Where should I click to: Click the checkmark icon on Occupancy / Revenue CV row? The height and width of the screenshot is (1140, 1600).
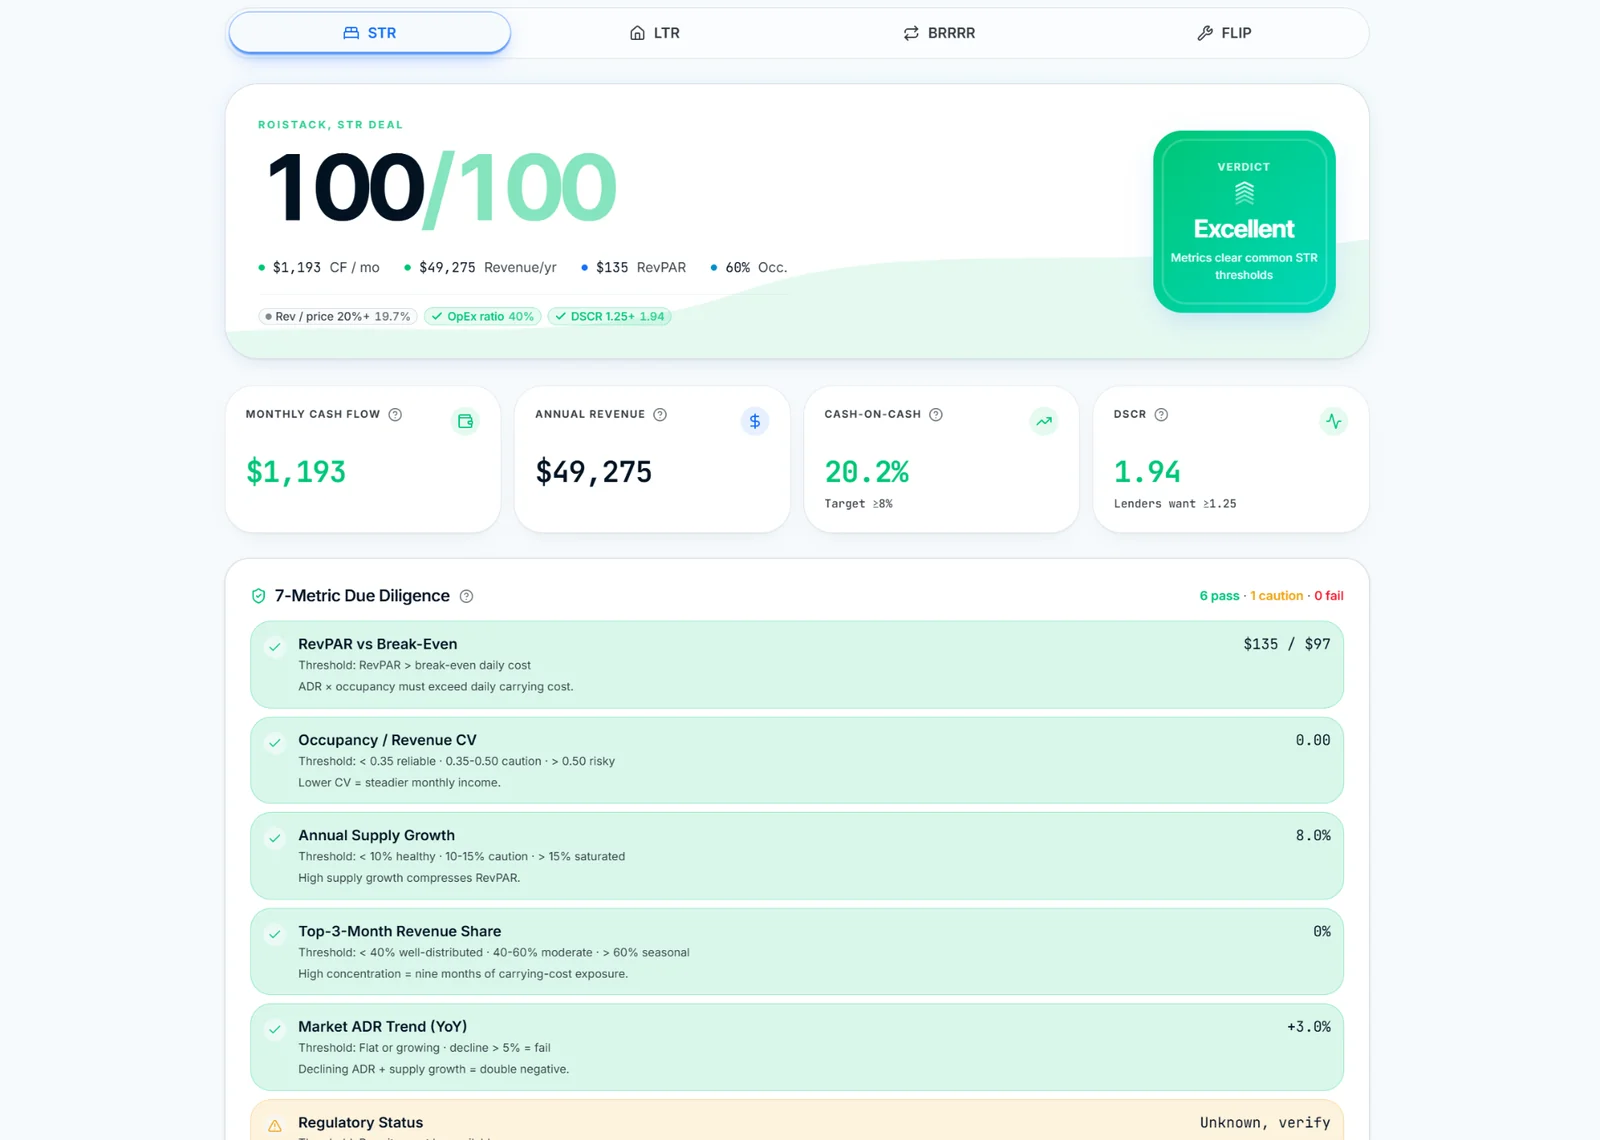pyautogui.click(x=275, y=743)
